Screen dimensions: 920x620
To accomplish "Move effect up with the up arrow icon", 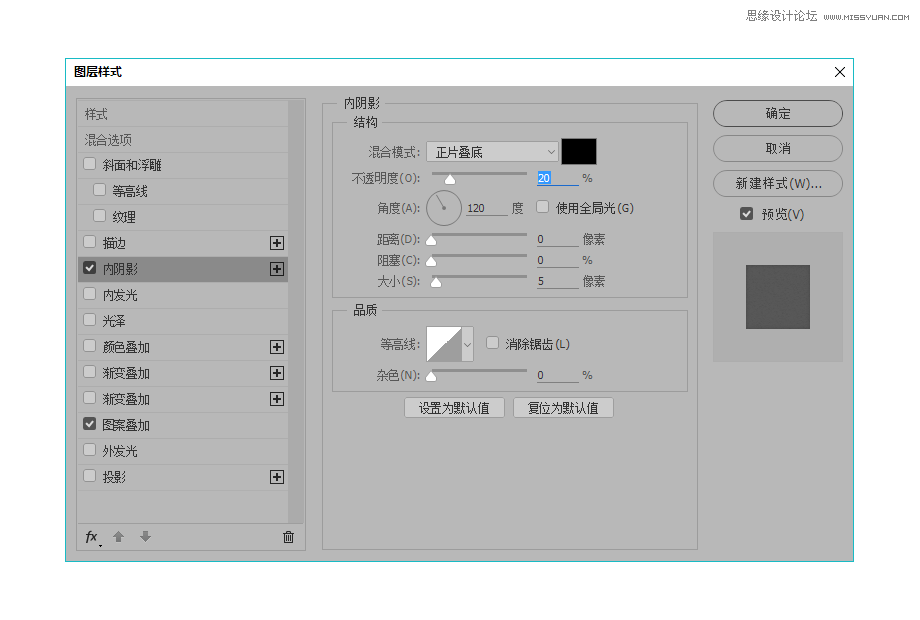I will pos(119,537).
